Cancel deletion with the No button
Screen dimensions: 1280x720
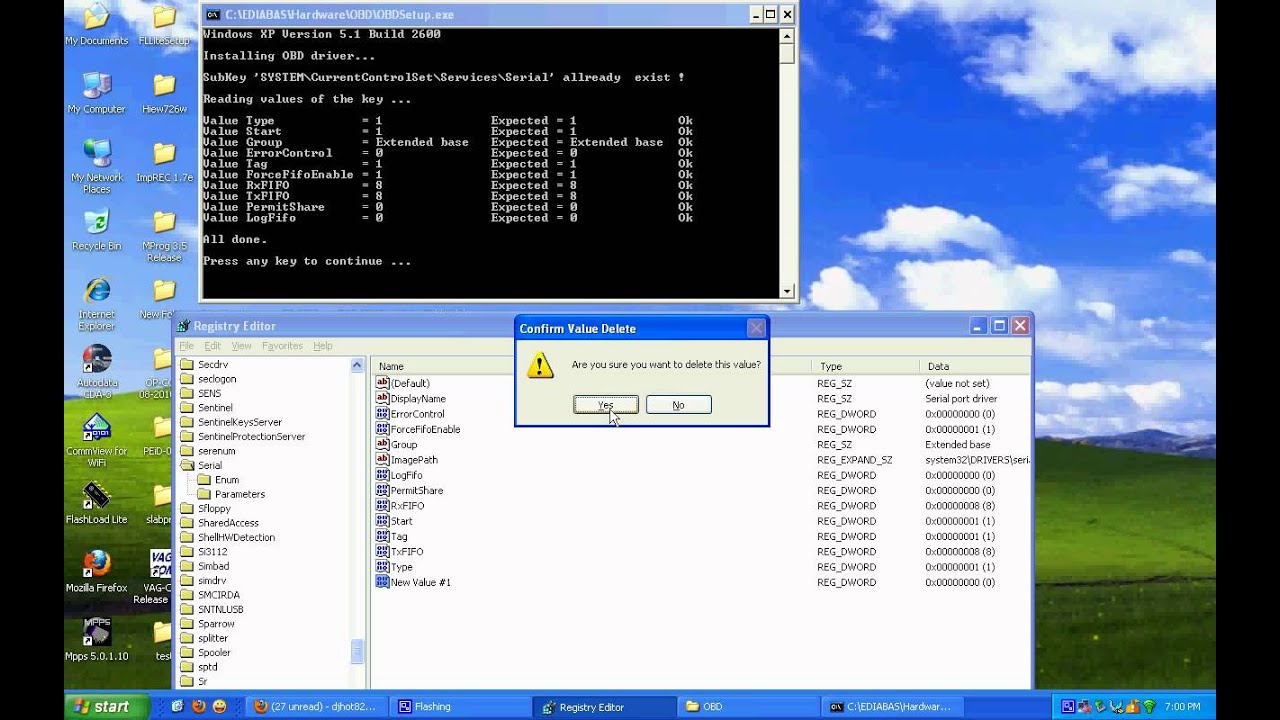pos(678,405)
